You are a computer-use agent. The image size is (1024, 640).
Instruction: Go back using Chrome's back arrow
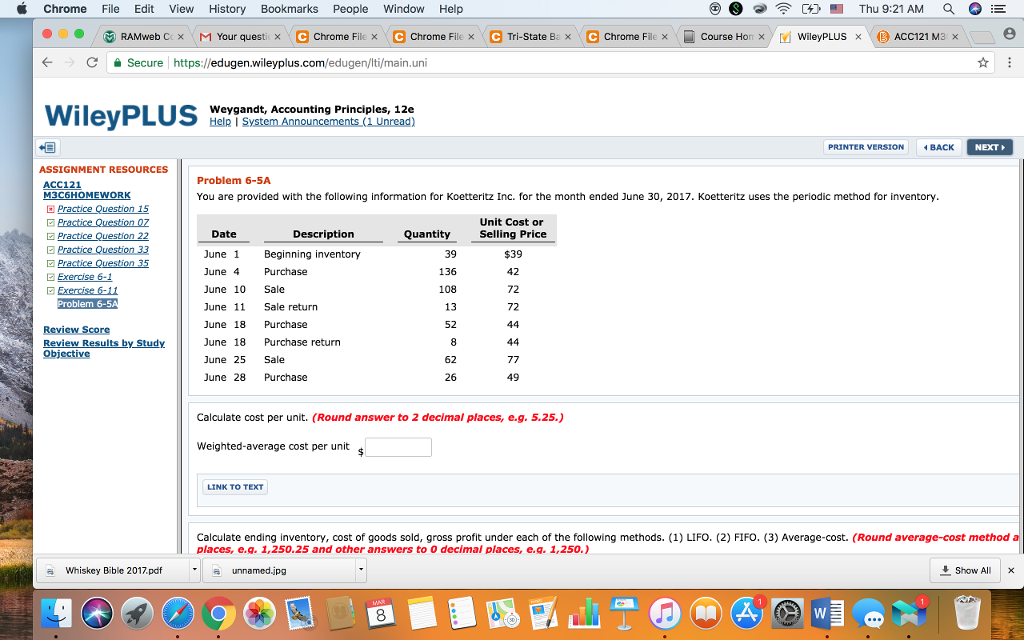click(x=47, y=63)
